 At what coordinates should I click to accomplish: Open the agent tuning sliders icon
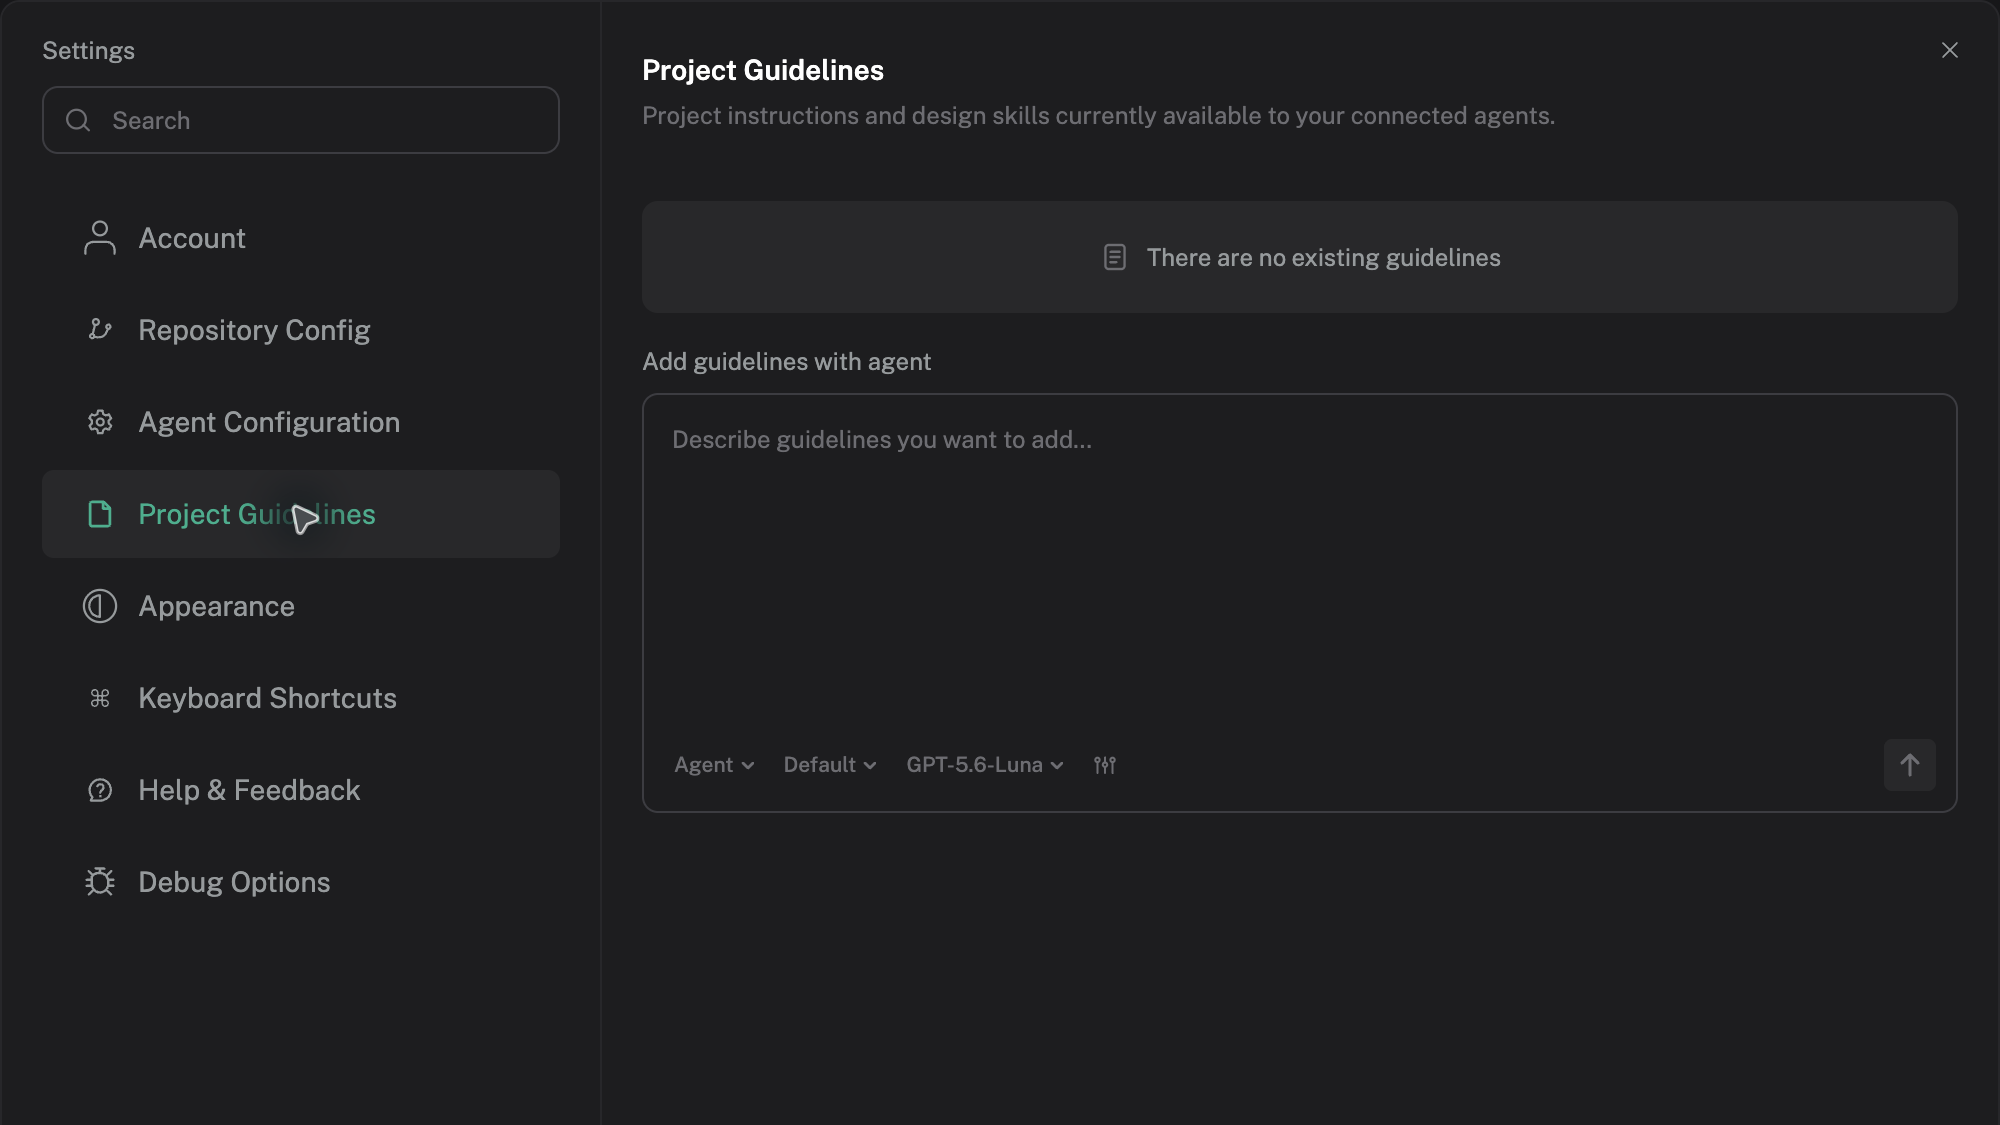(x=1105, y=765)
